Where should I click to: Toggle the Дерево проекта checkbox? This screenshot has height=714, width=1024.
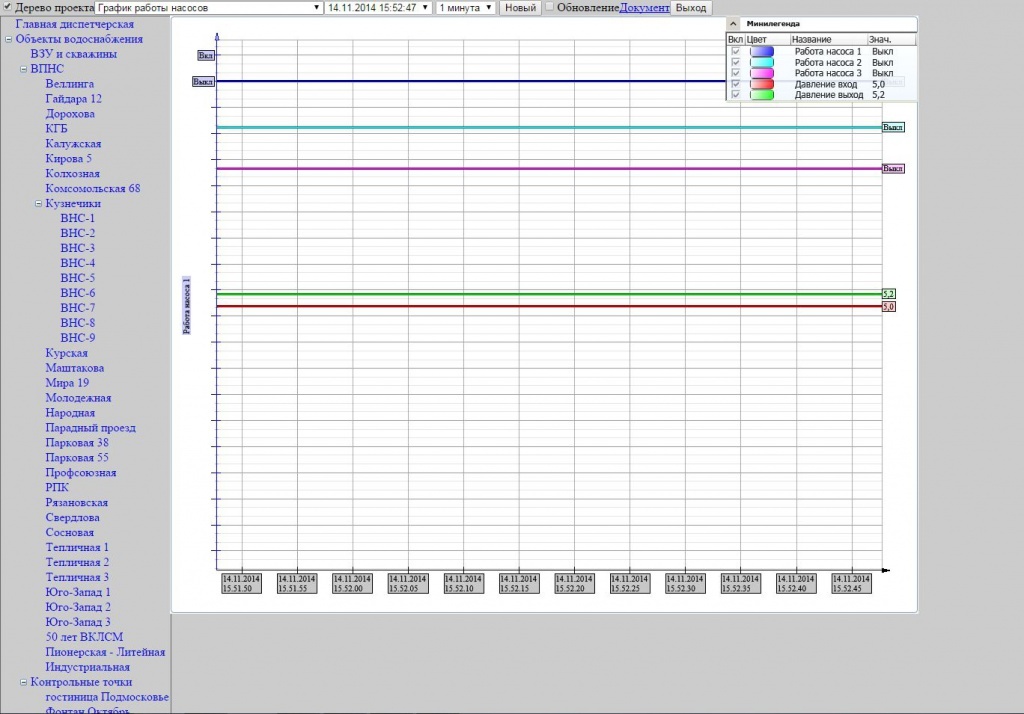click(7, 7)
